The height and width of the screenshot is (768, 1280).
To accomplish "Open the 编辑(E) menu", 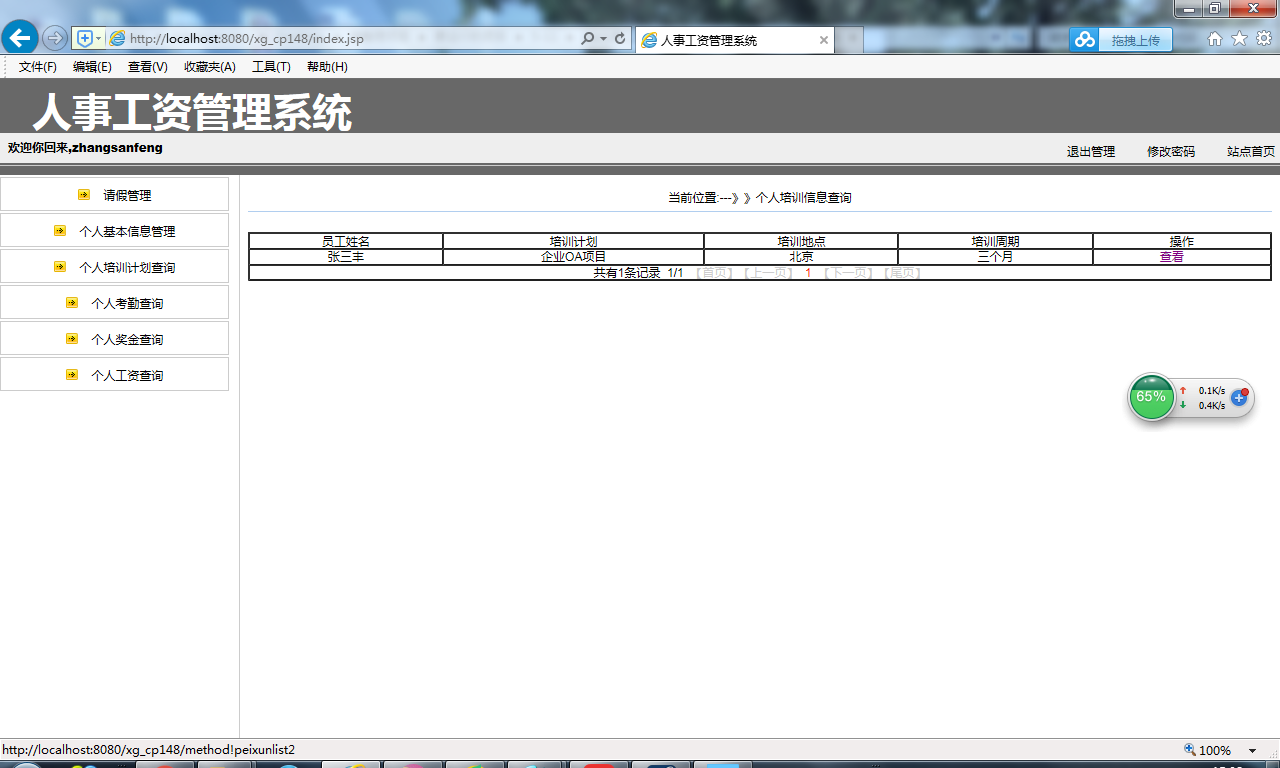I will click(92, 67).
